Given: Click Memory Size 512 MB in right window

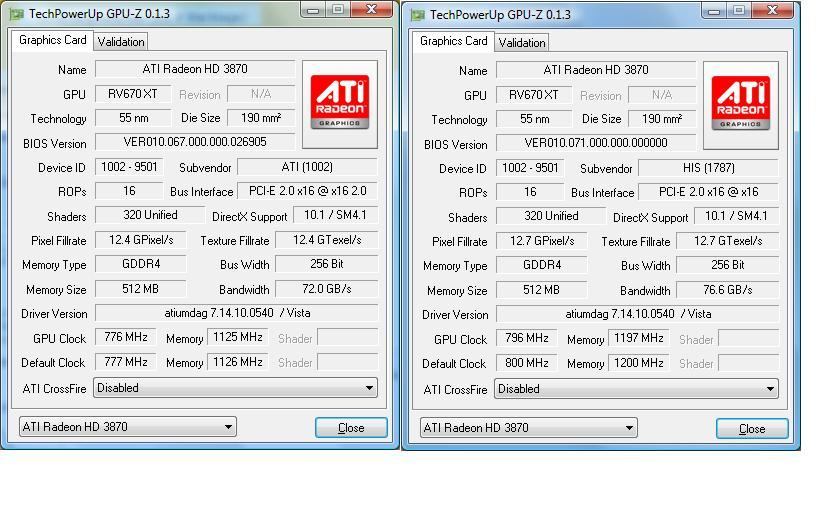Looking at the screenshot, I should pyautogui.click(x=542, y=290).
